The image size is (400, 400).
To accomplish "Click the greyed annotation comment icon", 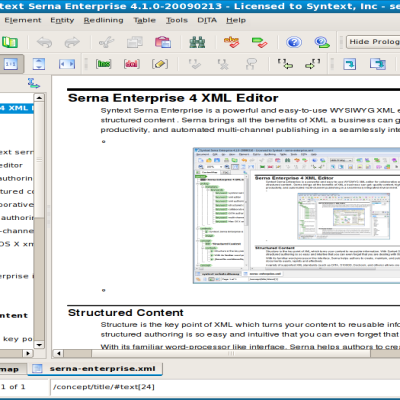I will point(251,64).
